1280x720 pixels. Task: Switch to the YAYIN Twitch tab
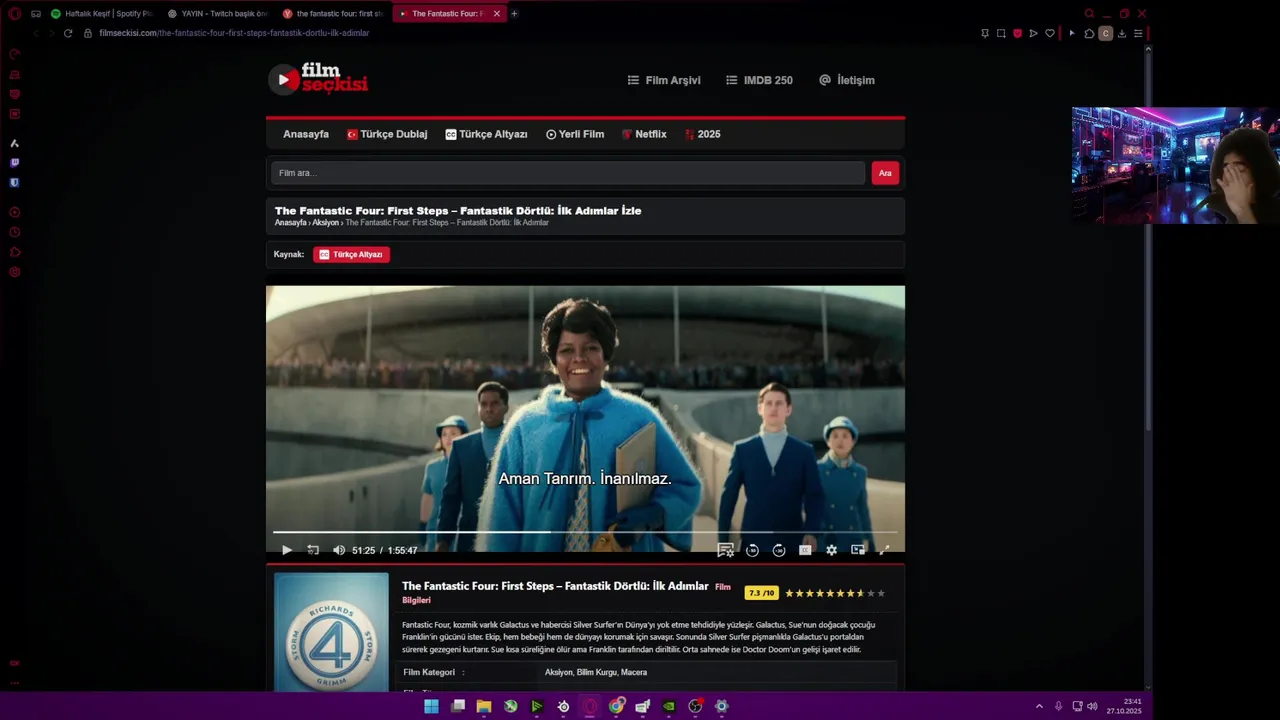(x=217, y=14)
